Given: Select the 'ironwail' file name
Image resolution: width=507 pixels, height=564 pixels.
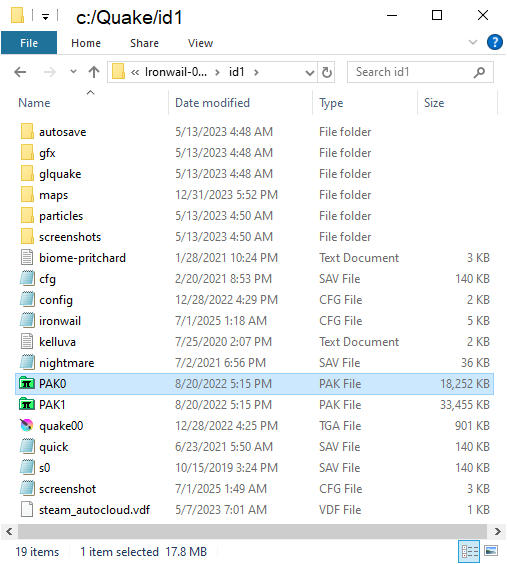Looking at the screenshot, I should (60, 321).
